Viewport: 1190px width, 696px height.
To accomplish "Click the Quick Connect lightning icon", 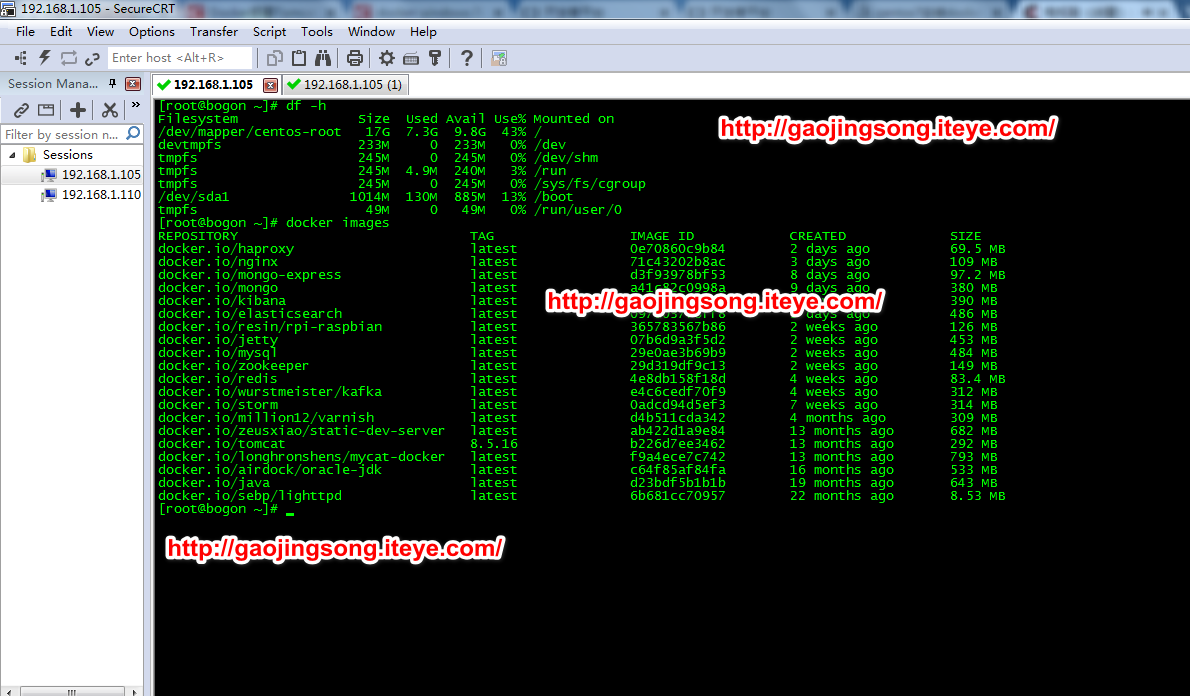I will (x=45, y=58).
